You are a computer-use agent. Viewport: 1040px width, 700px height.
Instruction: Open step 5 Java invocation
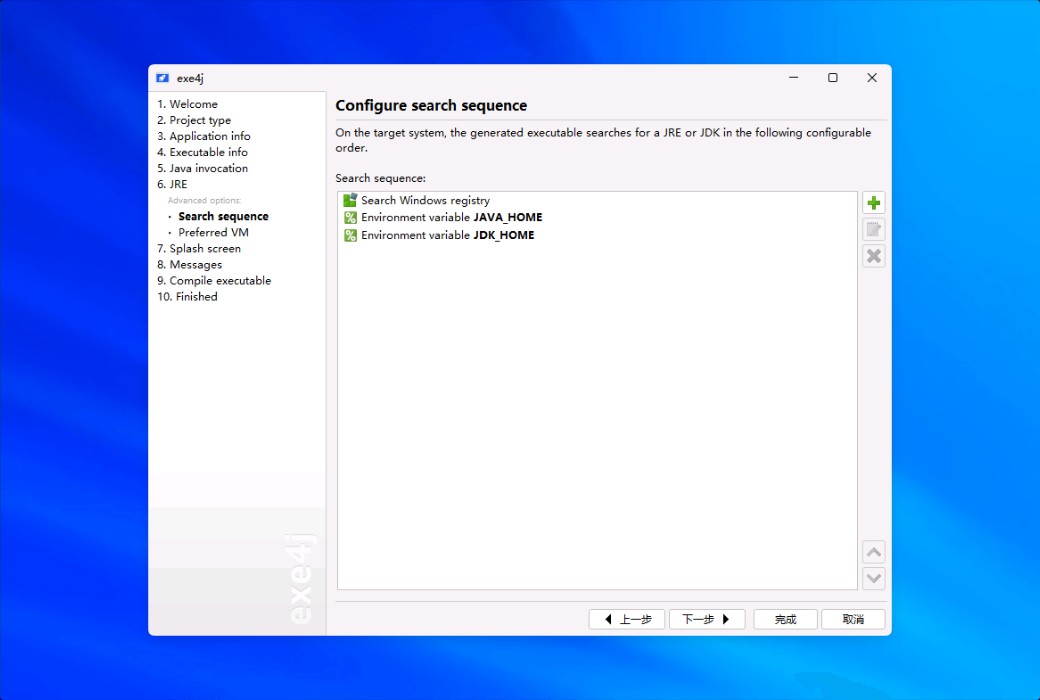(x=202, y=168)
